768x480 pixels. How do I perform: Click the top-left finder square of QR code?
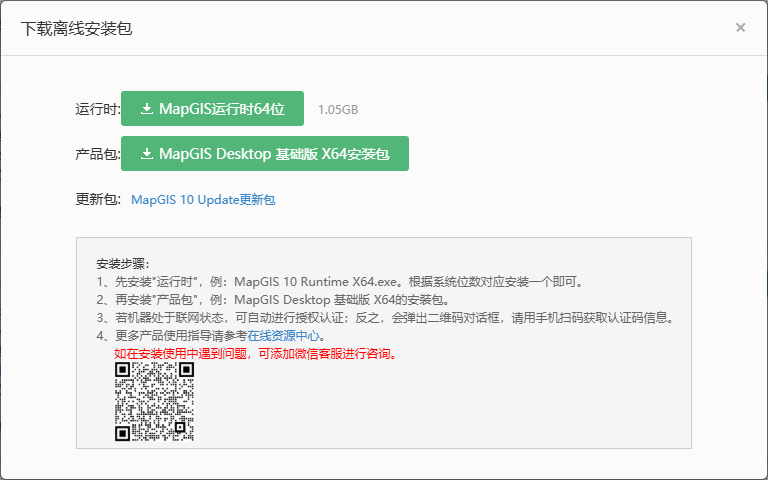tap(122, 370)
